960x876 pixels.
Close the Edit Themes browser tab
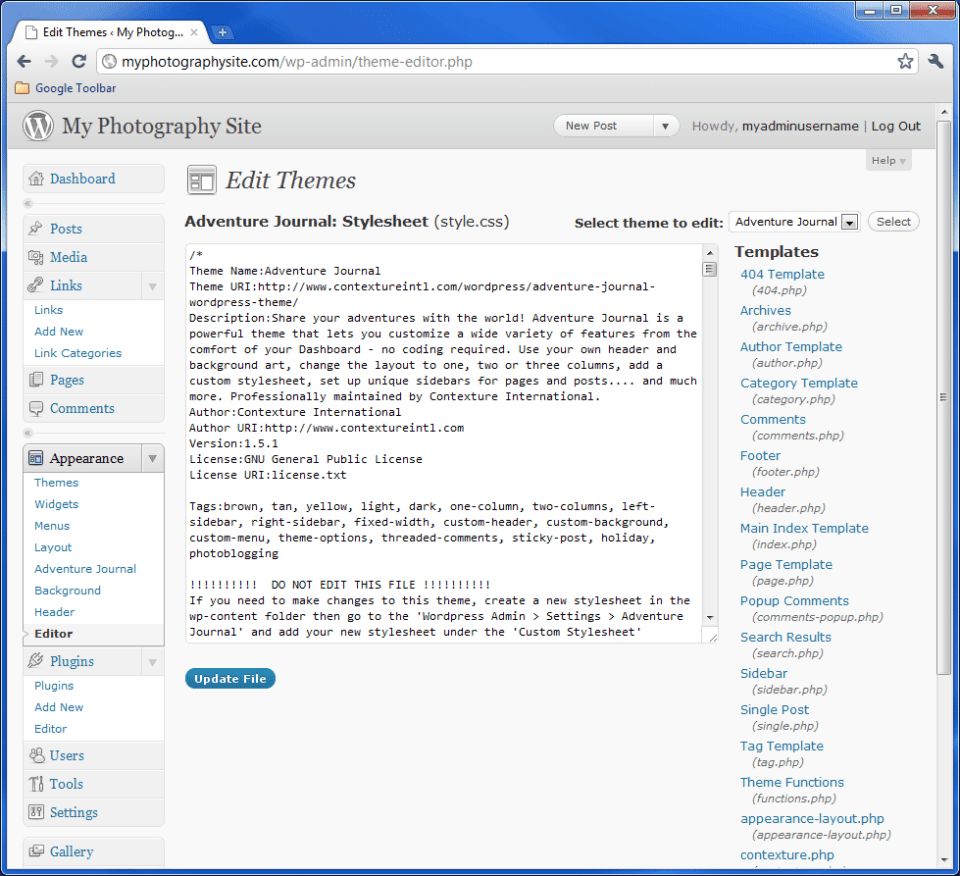[x=193, y=32]
